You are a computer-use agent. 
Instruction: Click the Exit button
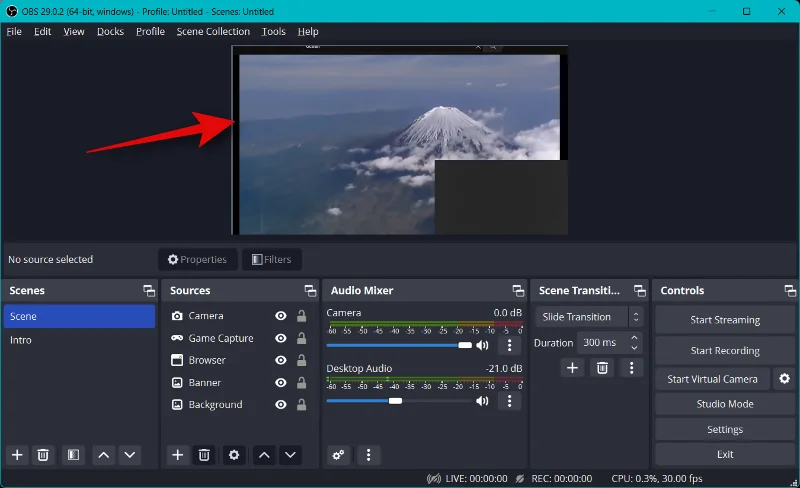pyautogui.click(x=725, y=454)
